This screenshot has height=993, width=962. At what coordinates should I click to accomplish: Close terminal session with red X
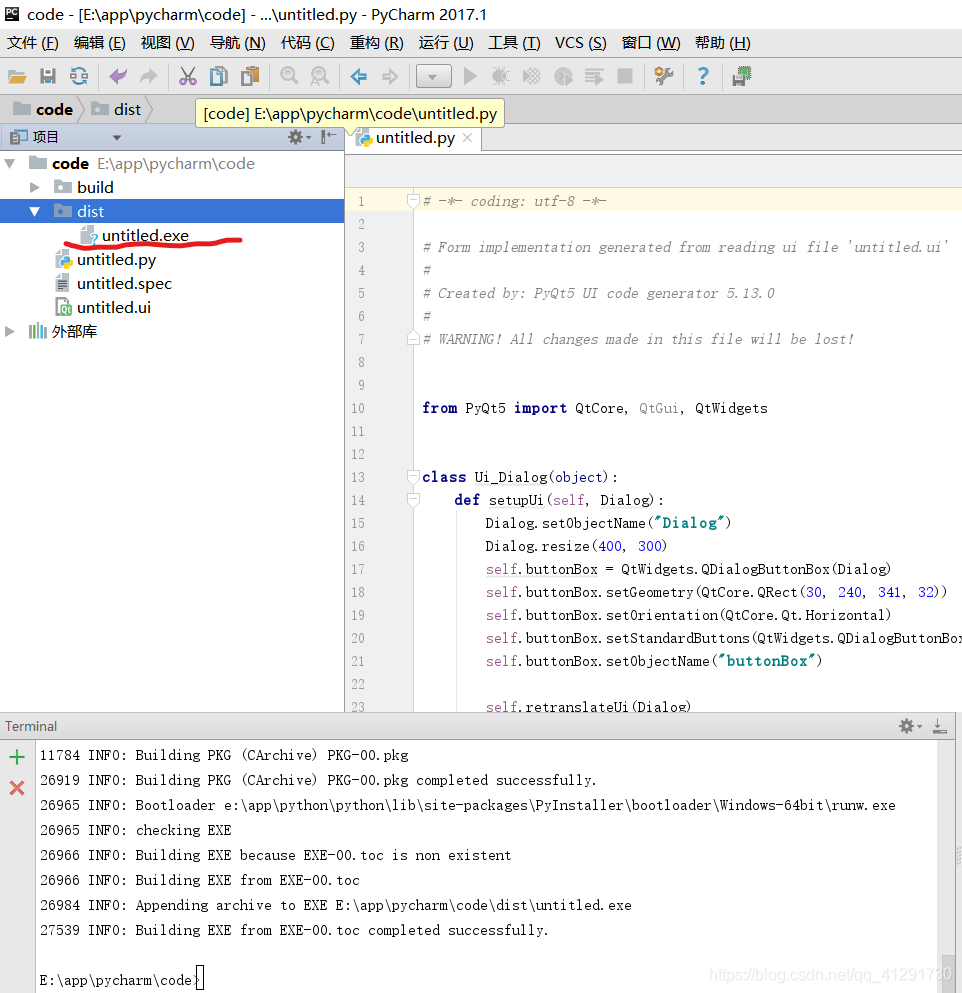click(16, 788)
